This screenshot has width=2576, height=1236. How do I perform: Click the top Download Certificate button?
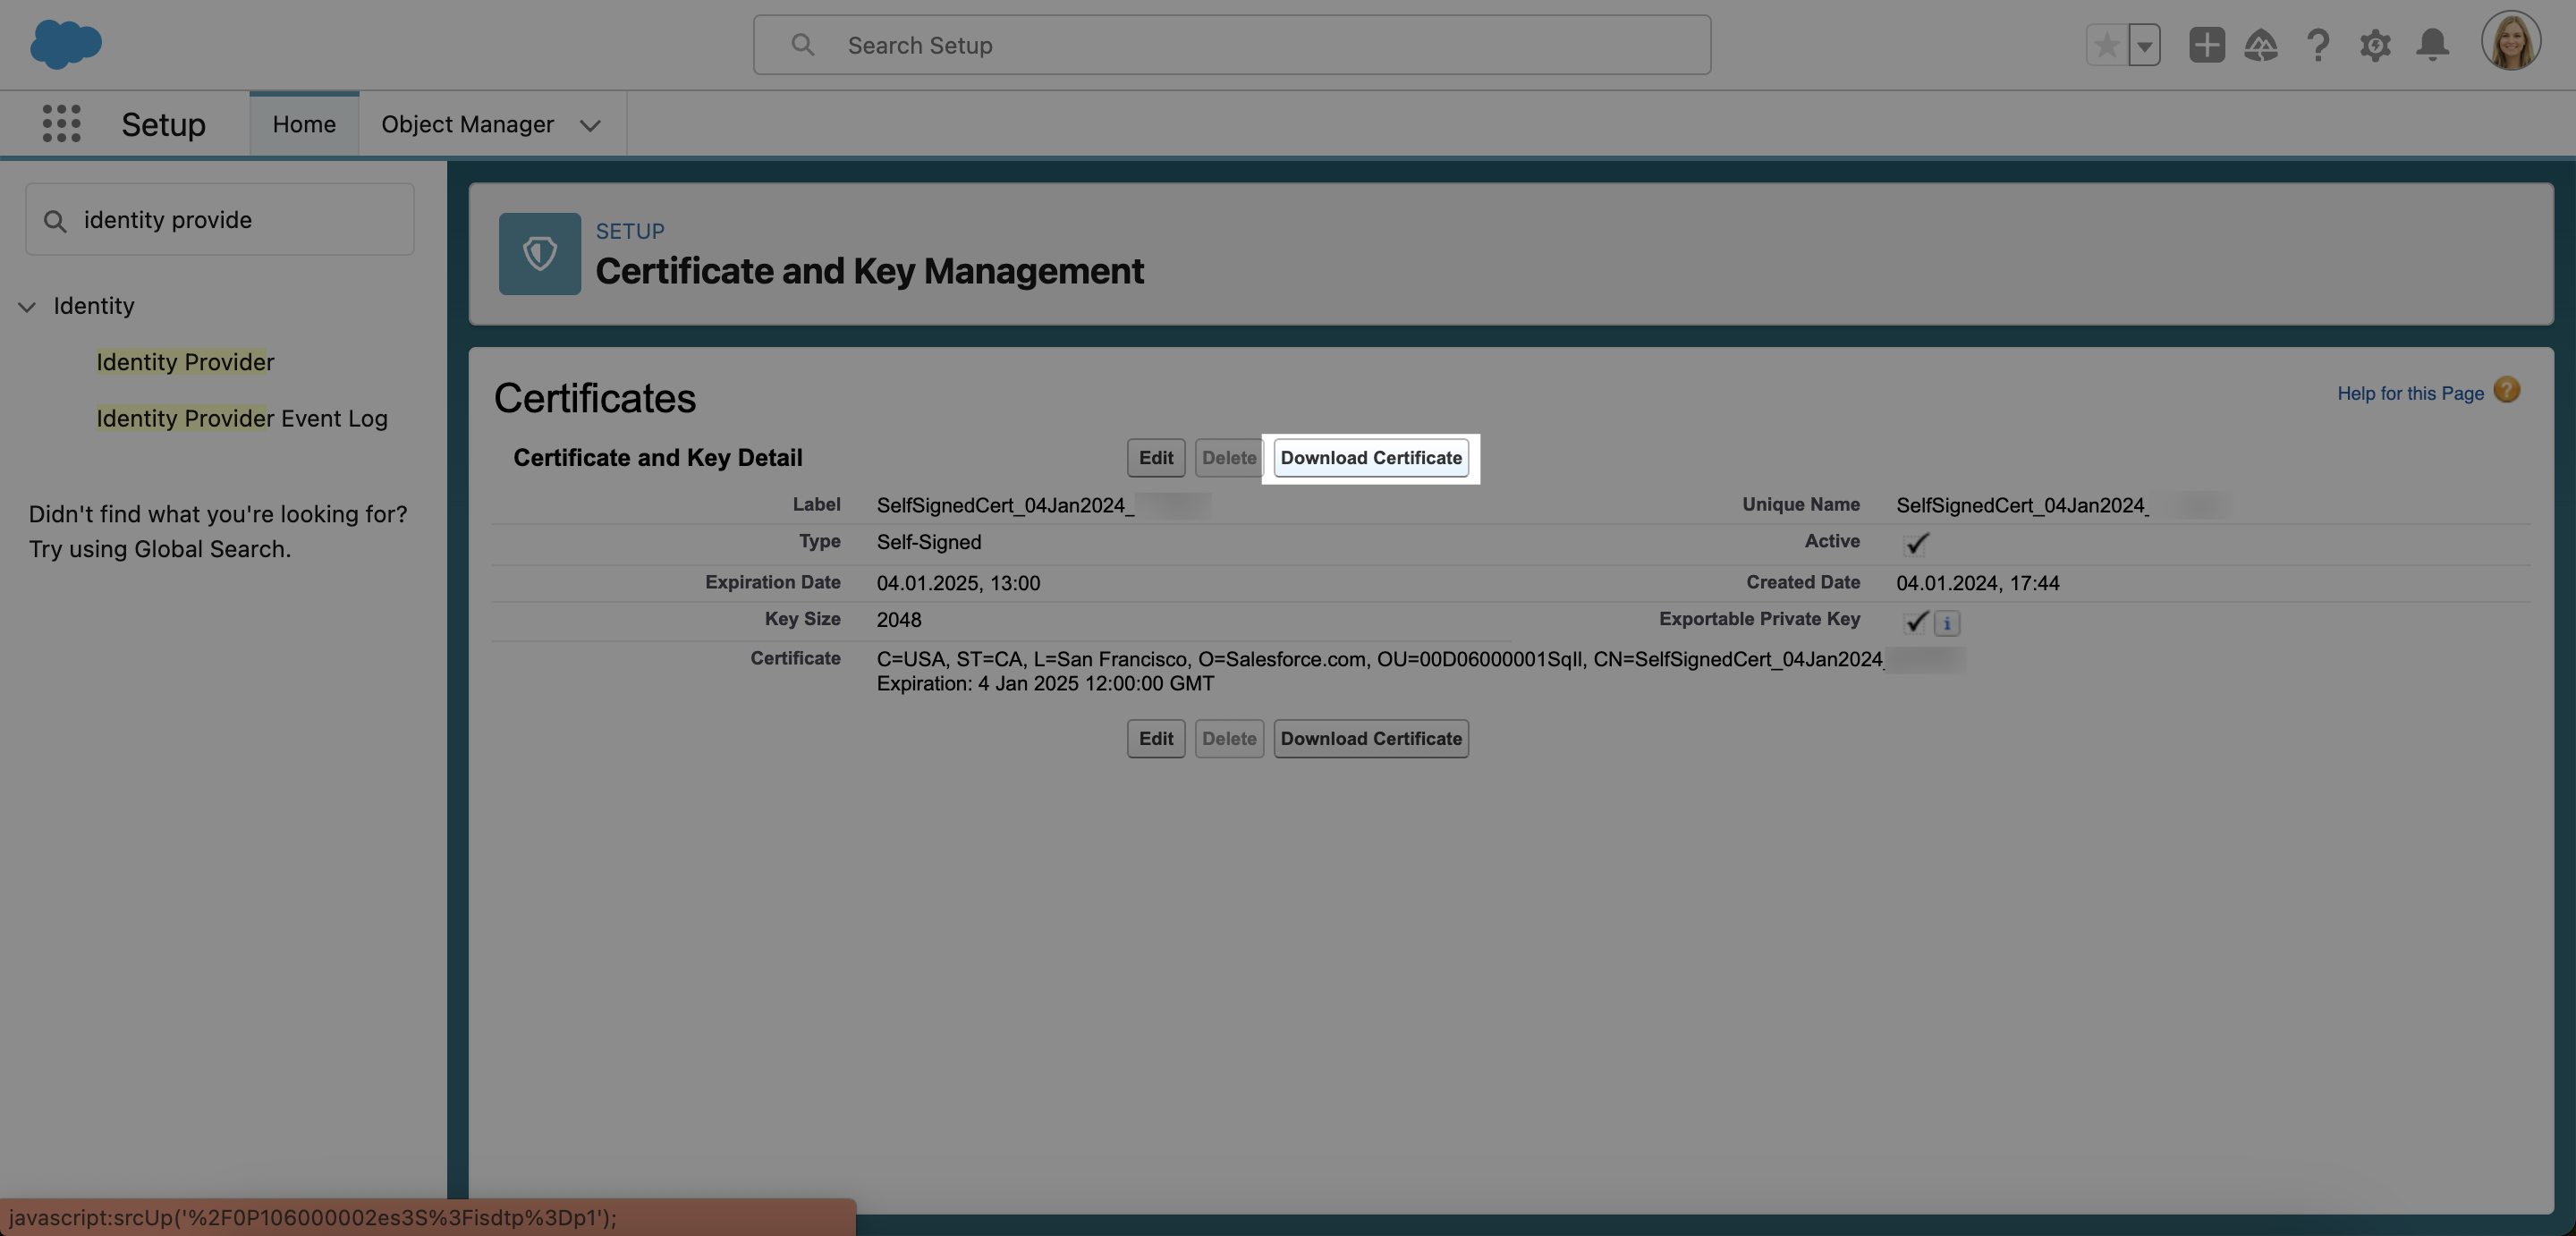[1370, 458]
